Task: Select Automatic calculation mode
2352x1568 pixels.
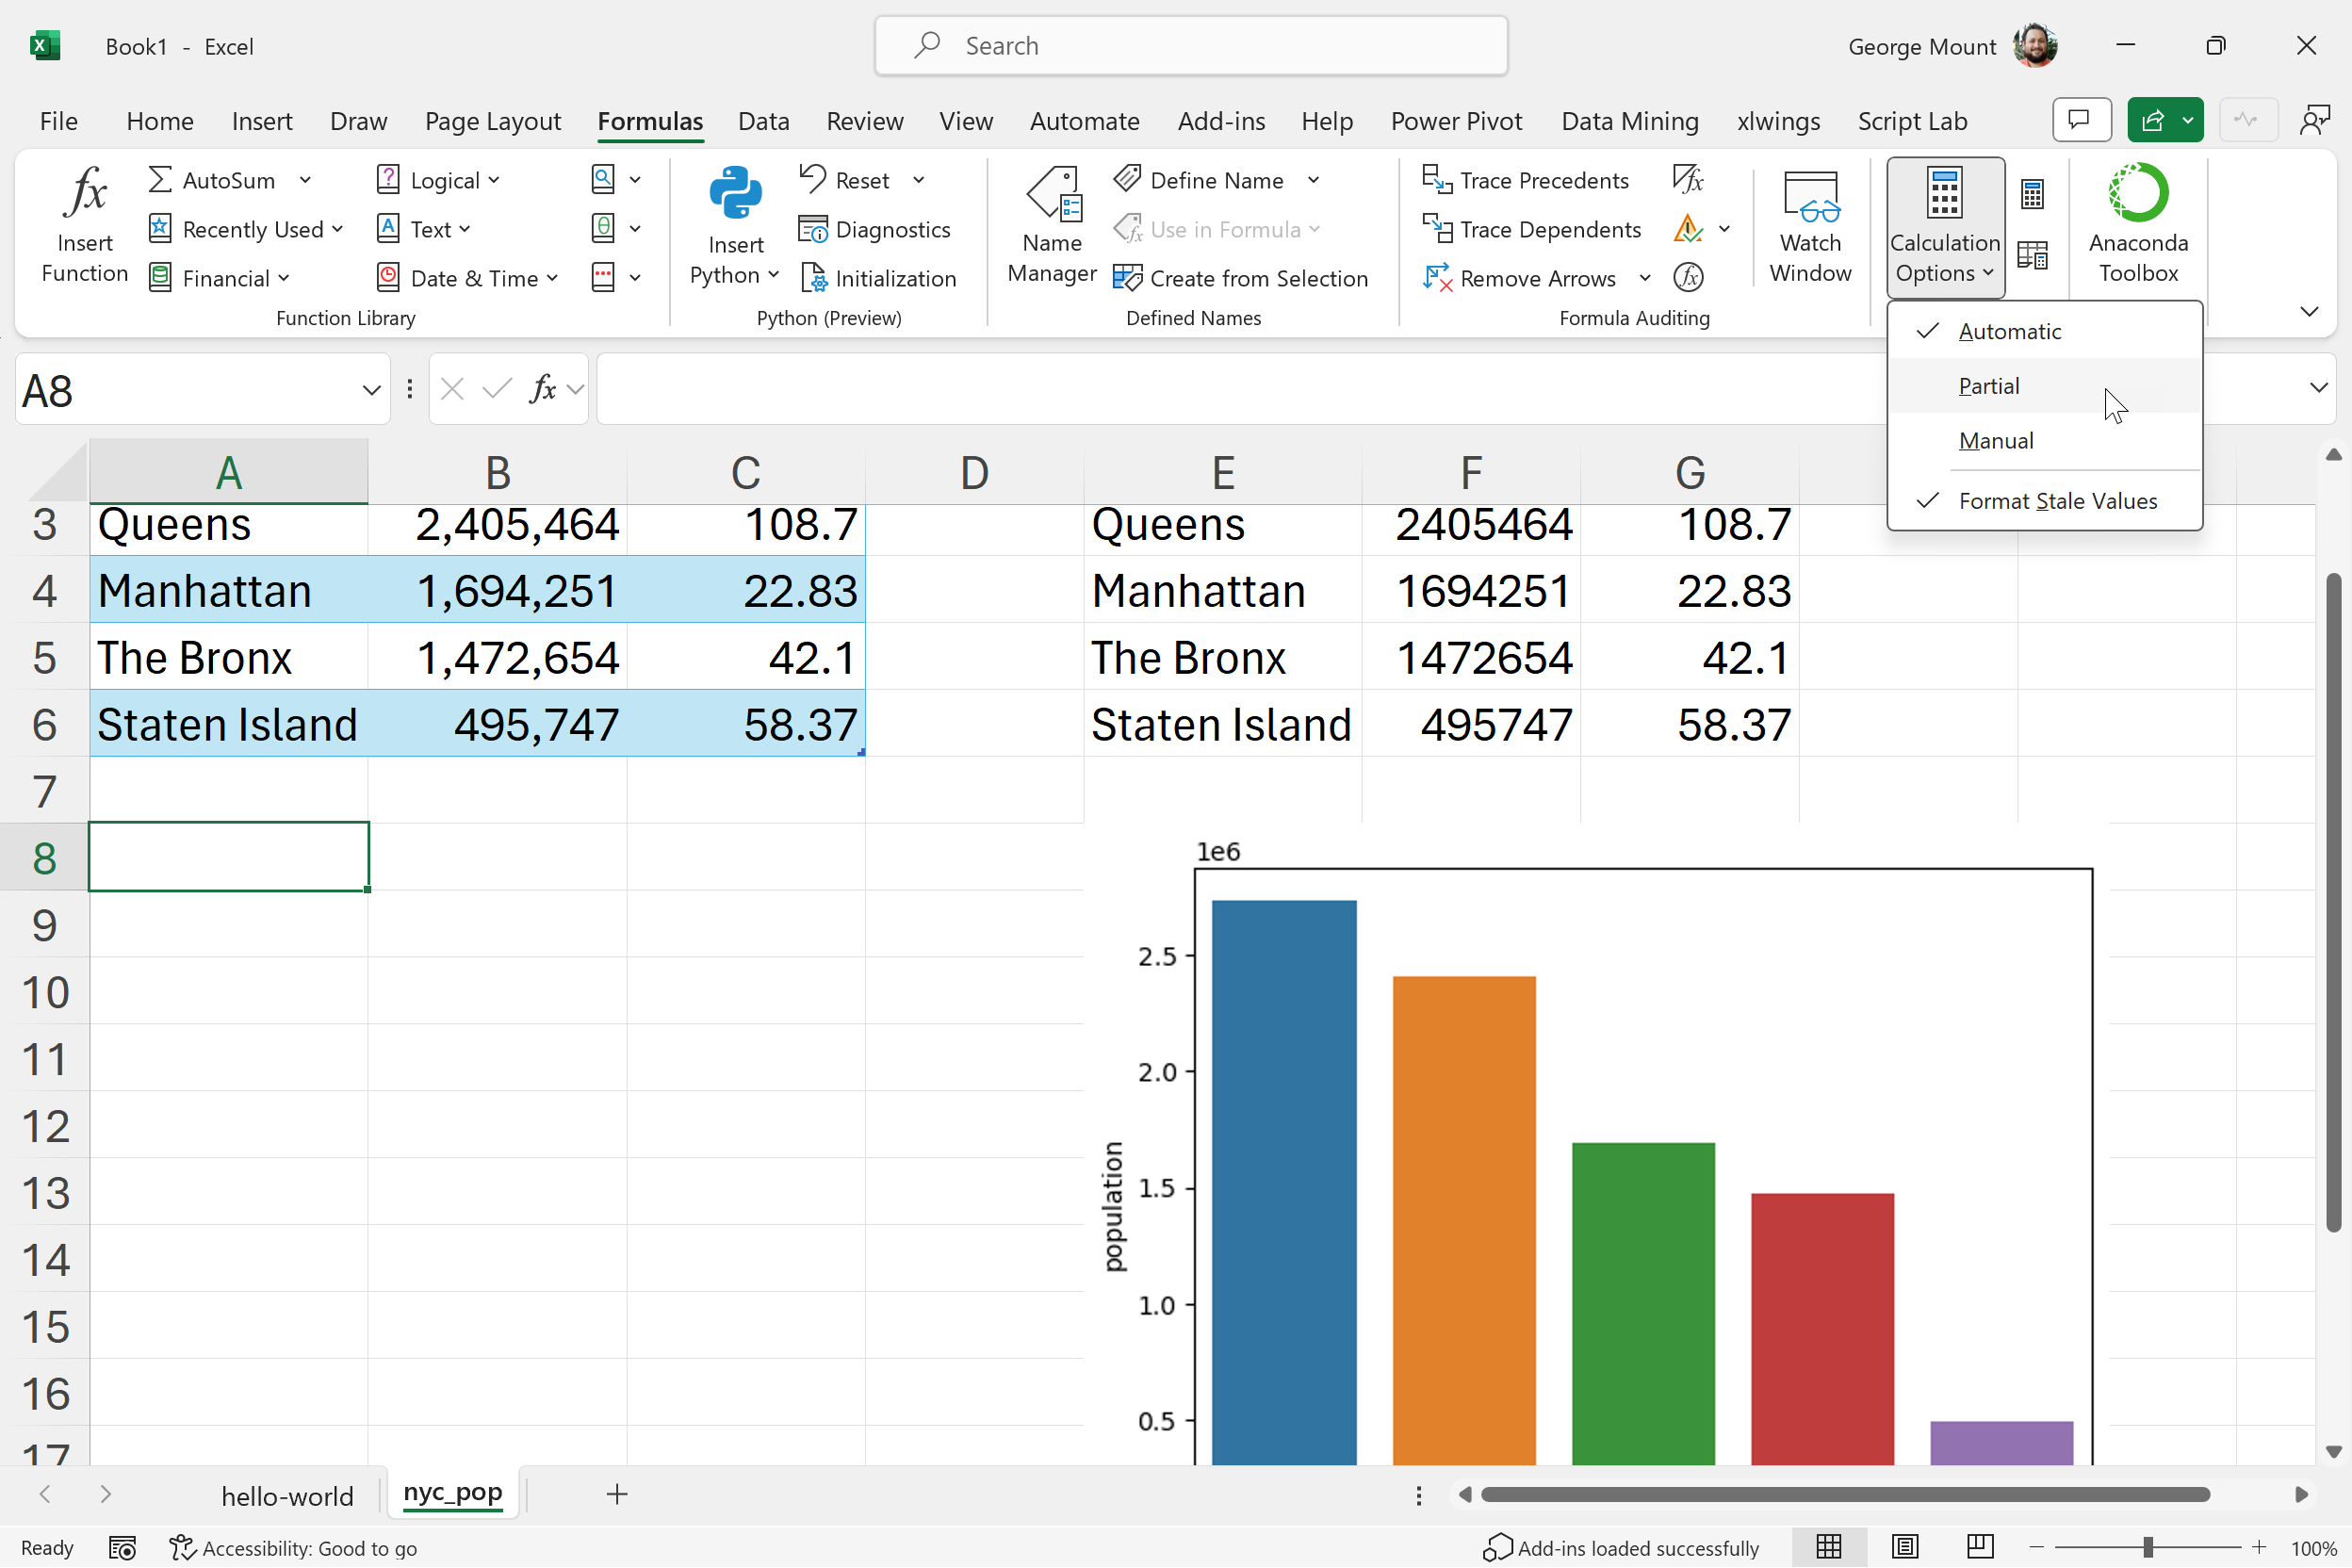Action: (2009, 332)
